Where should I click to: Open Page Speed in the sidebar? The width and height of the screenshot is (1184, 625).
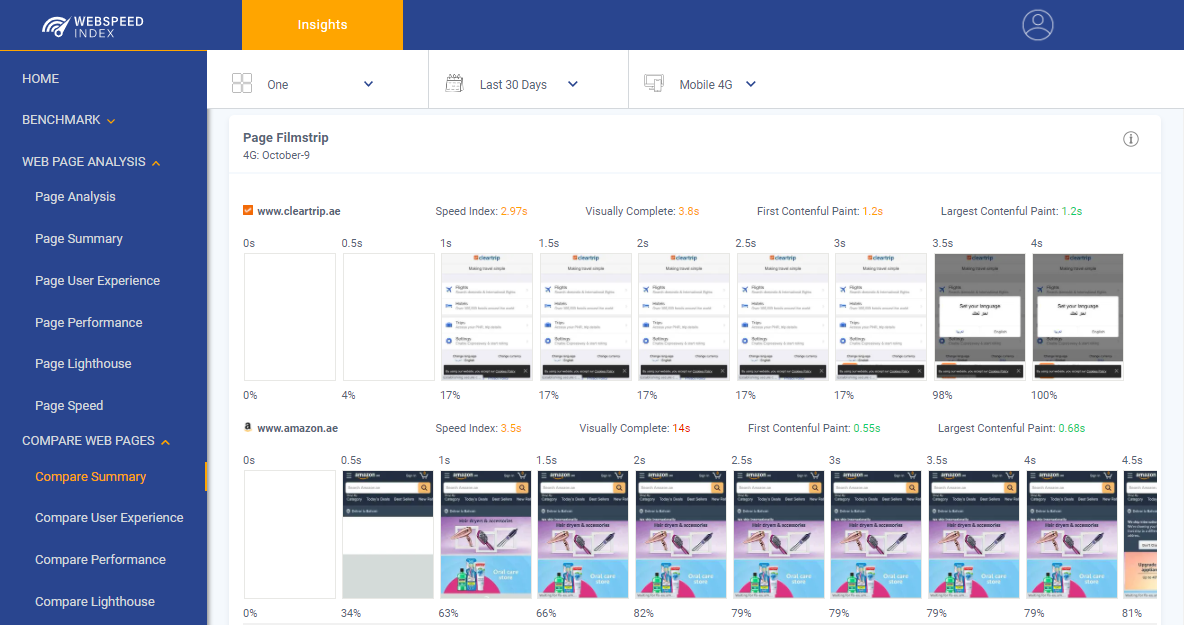pyautogui.click(x=69, y=405)
